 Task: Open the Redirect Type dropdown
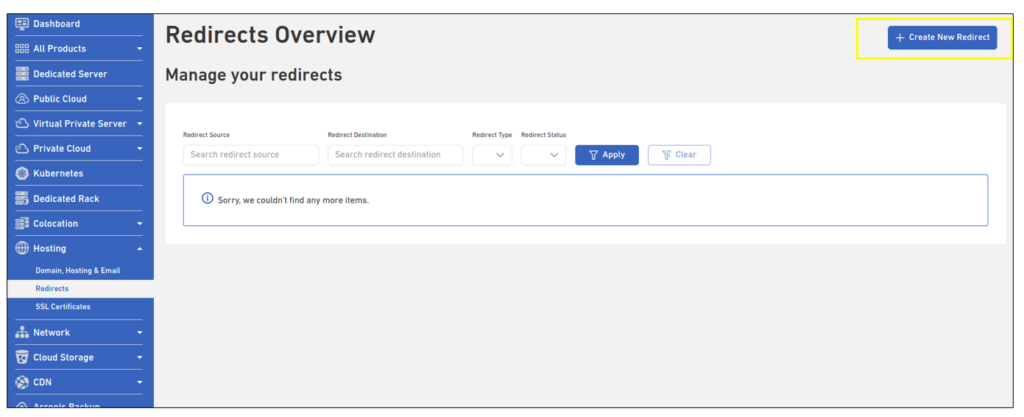click(492, 155)
